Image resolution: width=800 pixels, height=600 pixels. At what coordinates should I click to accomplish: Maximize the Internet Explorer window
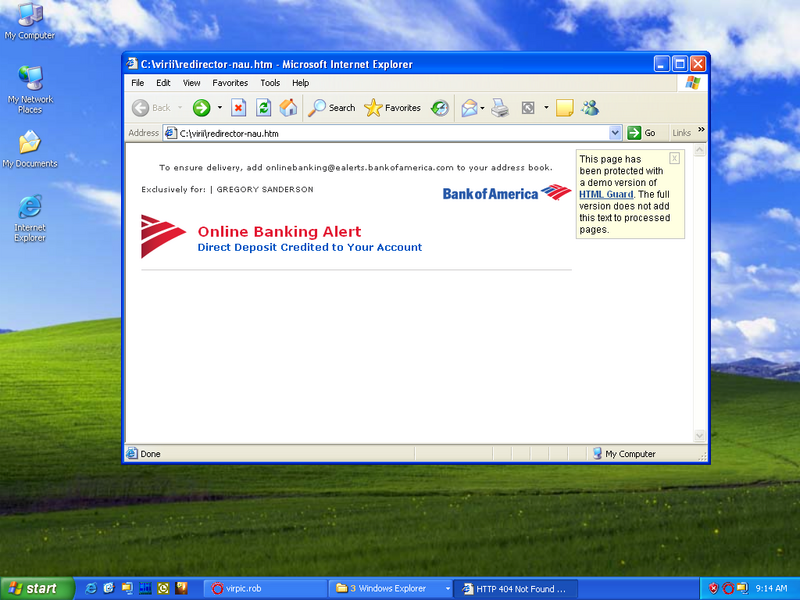coord(680,64)
